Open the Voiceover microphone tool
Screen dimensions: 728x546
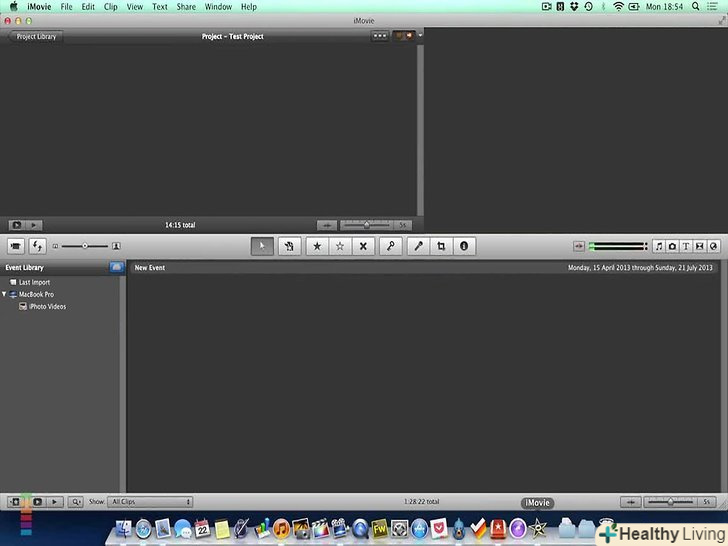[419, 246]
